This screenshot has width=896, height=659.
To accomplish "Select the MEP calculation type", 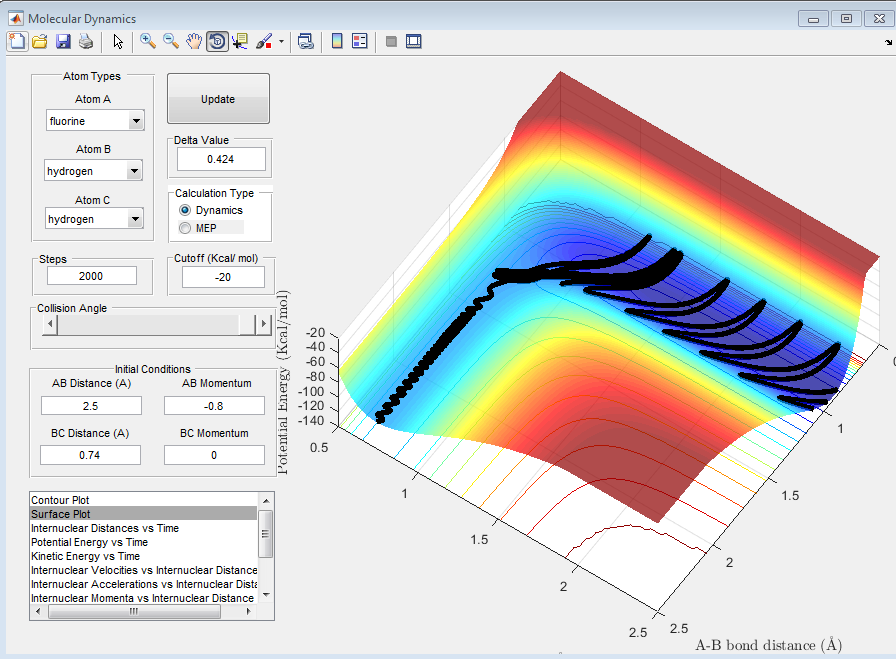I will (x=185, y=228).
